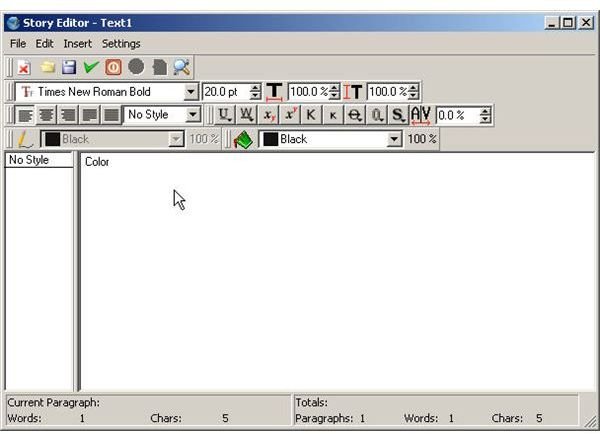This screenshot has height=434, width=600.
Task: Click the word Color in text area
Action: point(97,162)
